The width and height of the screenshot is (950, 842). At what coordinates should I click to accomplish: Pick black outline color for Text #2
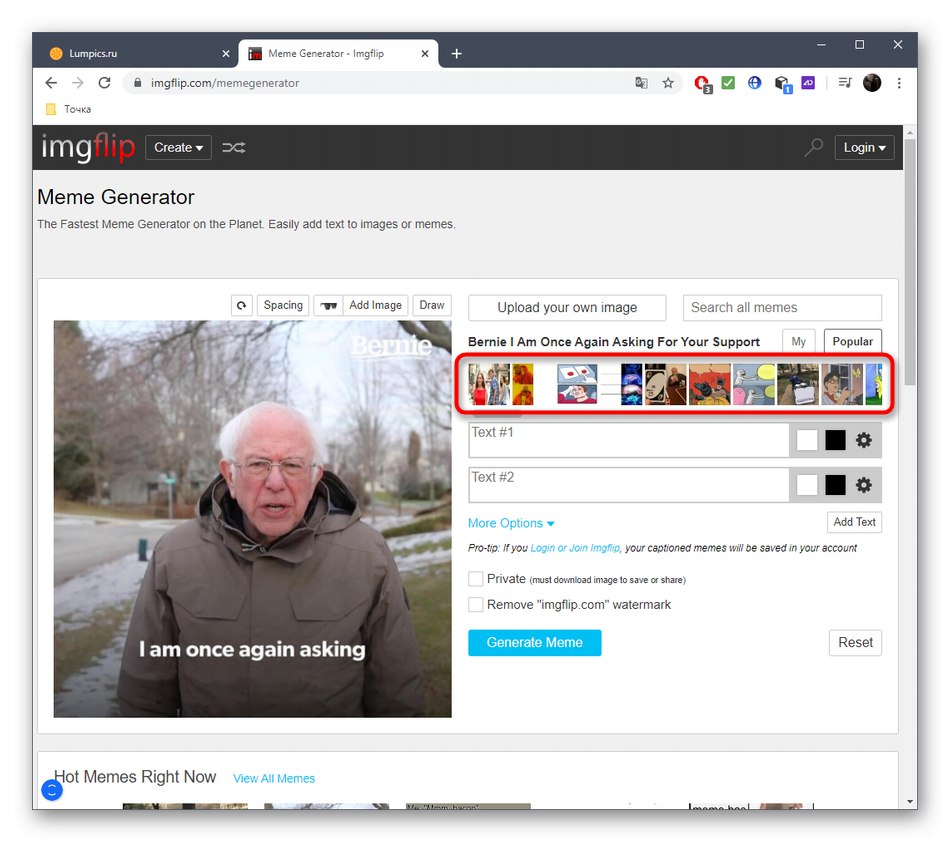pyautogui.click(x=835, y=485)
